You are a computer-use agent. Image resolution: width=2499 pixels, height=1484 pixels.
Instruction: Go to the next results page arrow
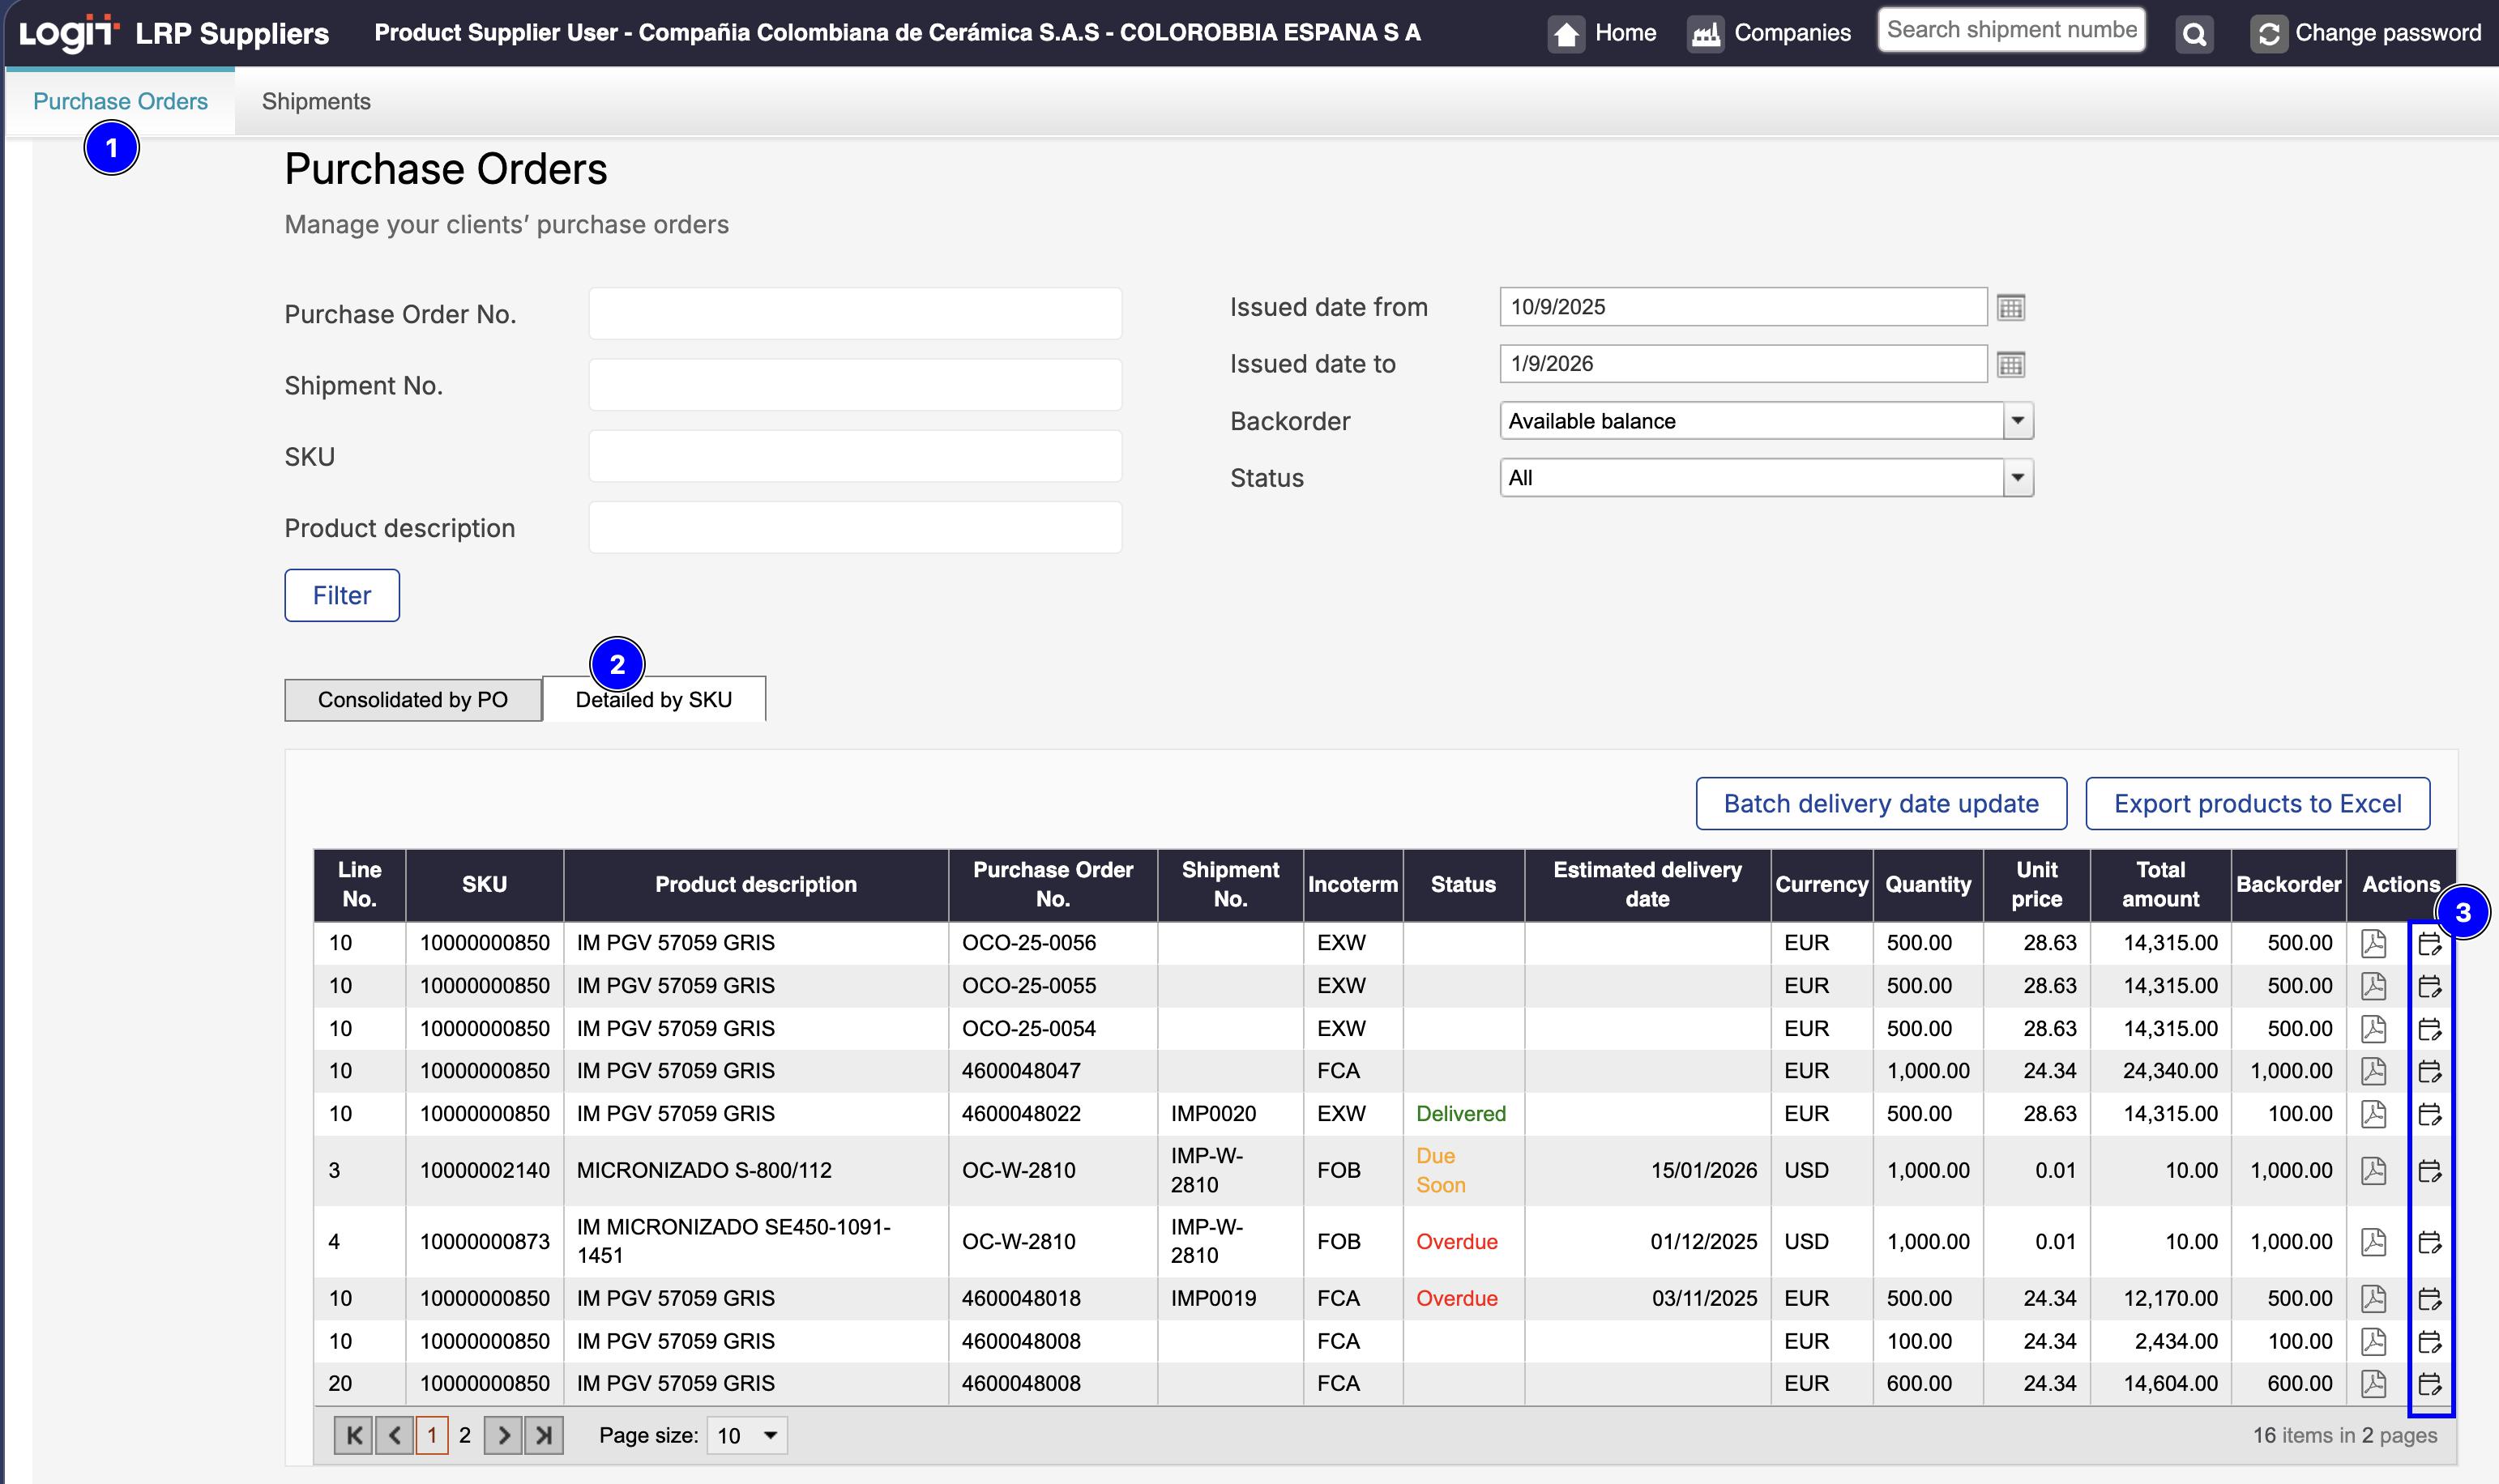(503, 1436)
